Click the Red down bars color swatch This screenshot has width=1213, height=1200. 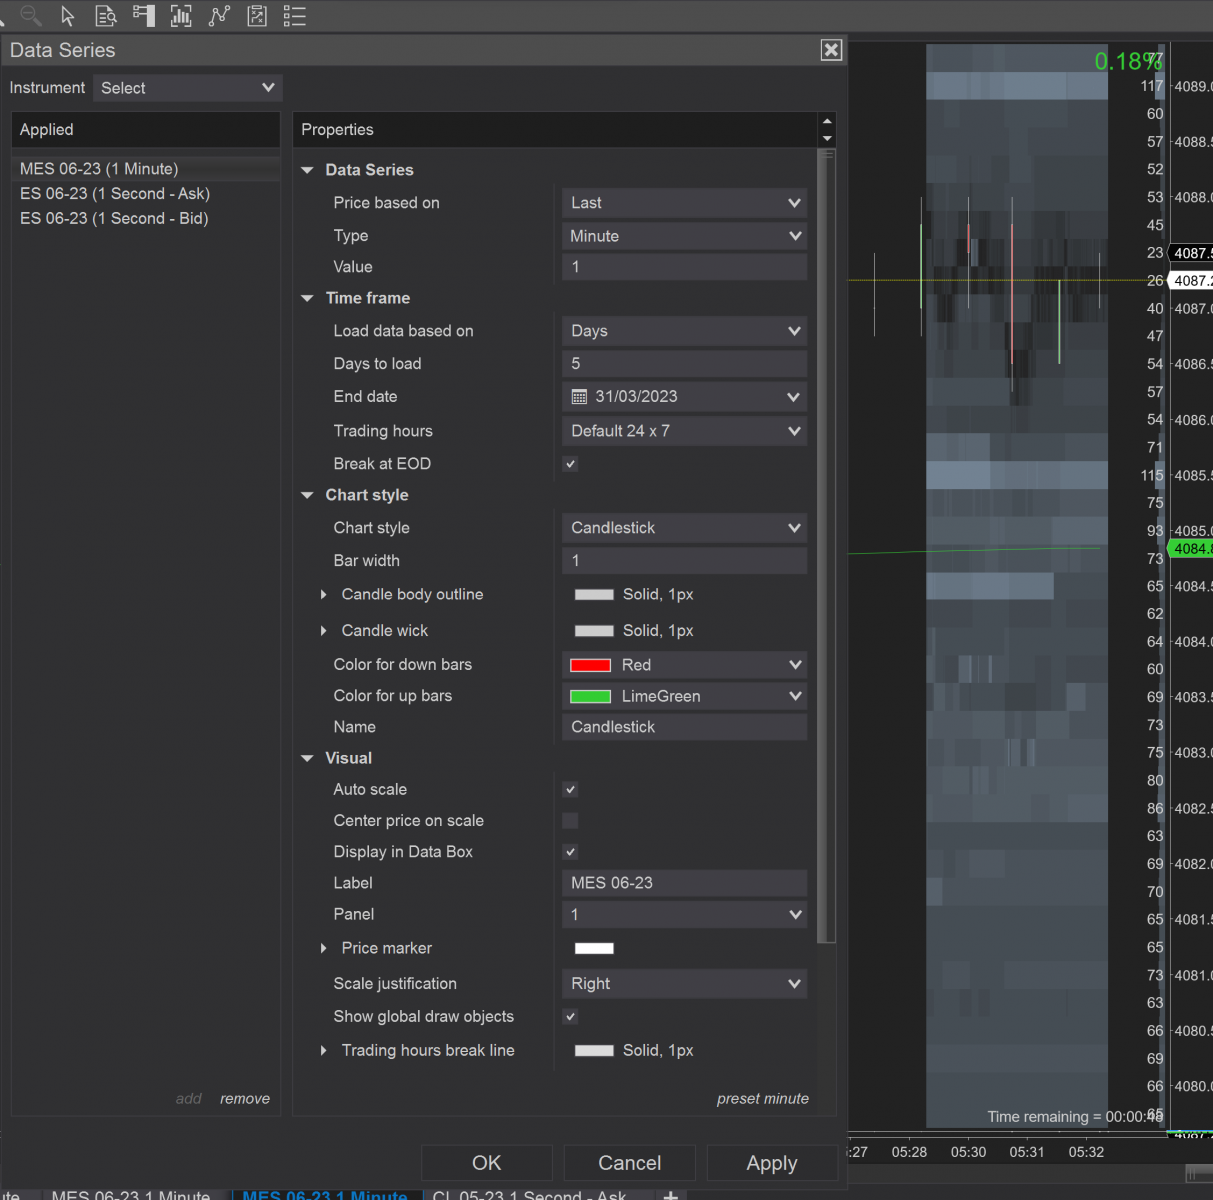590,666
